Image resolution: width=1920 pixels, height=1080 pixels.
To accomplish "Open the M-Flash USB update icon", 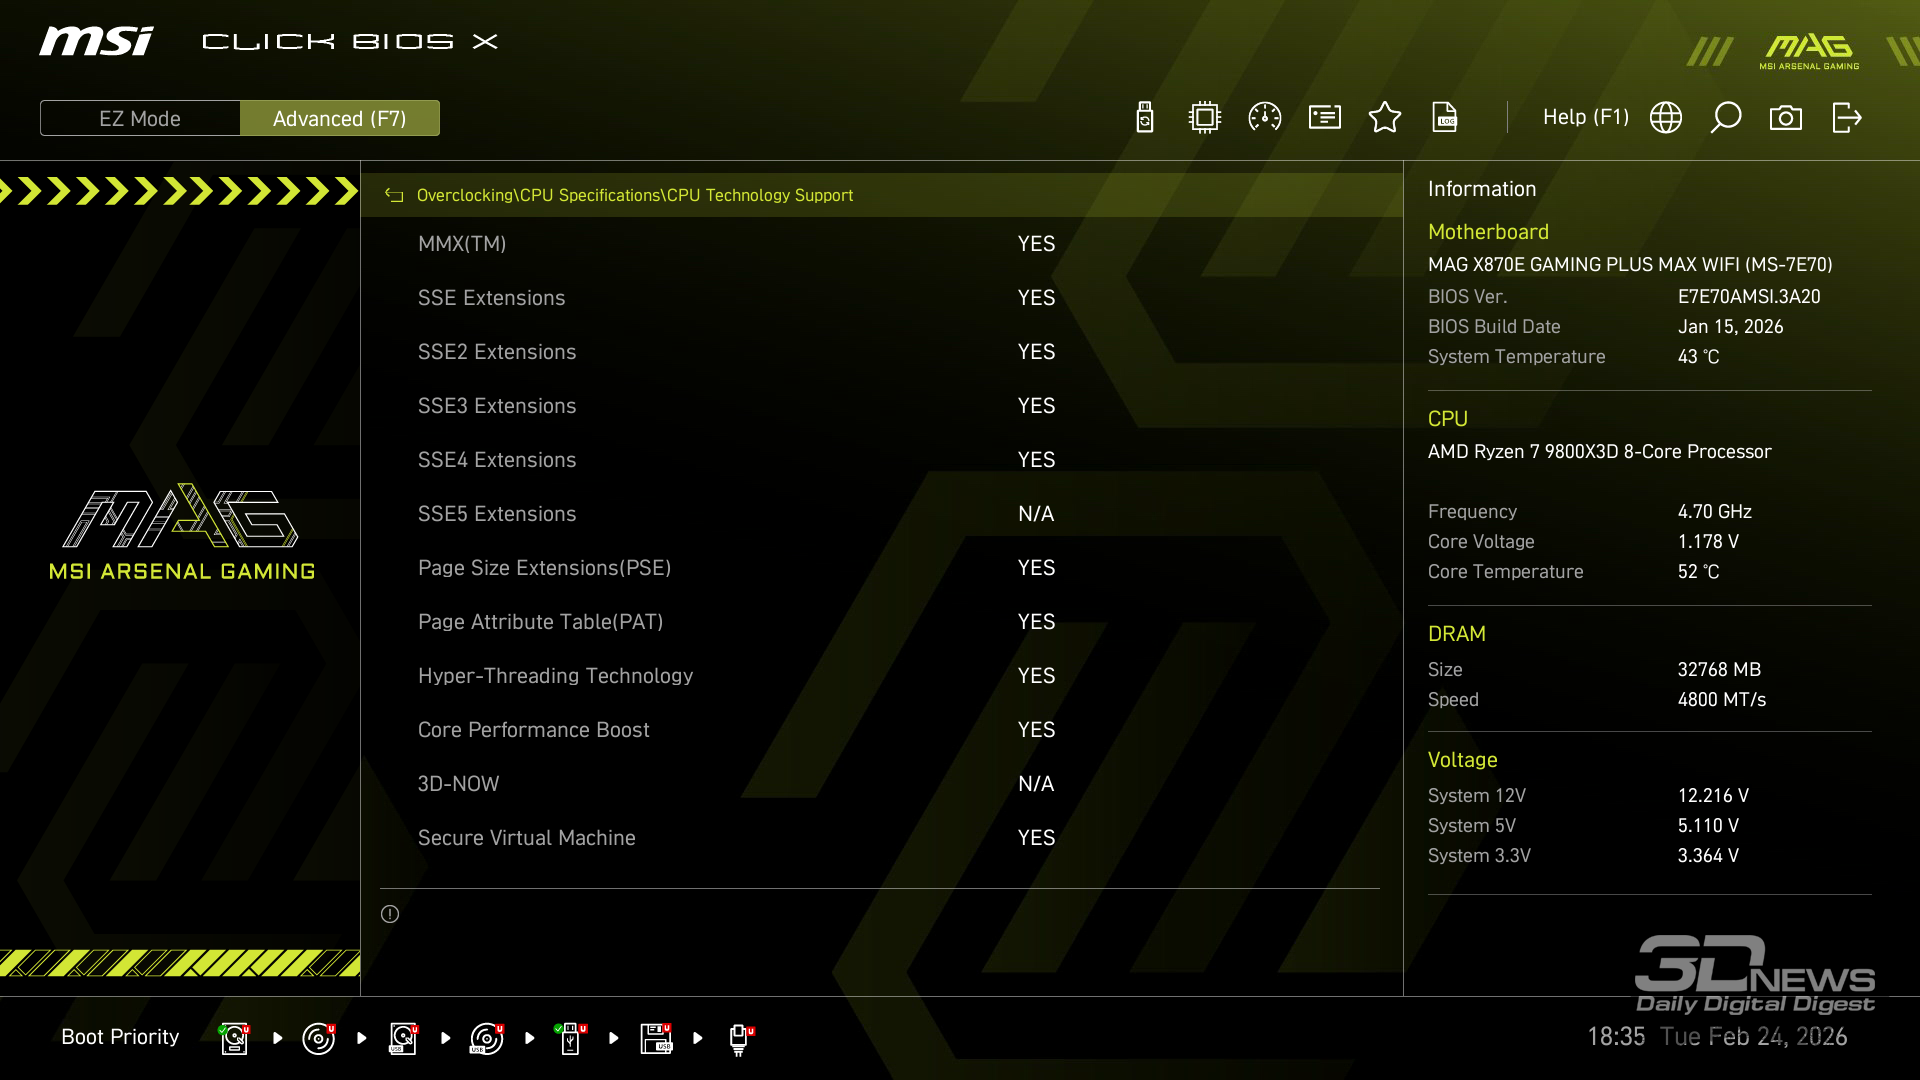I will point(1145,118).
